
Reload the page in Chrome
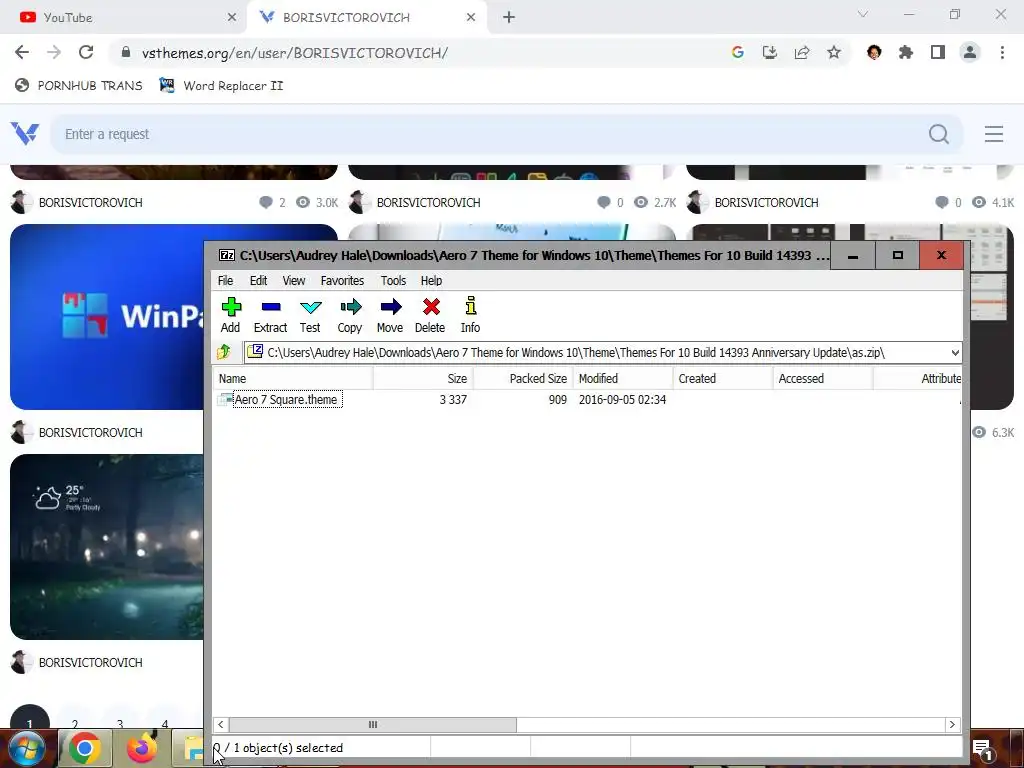tap(86, 53)
